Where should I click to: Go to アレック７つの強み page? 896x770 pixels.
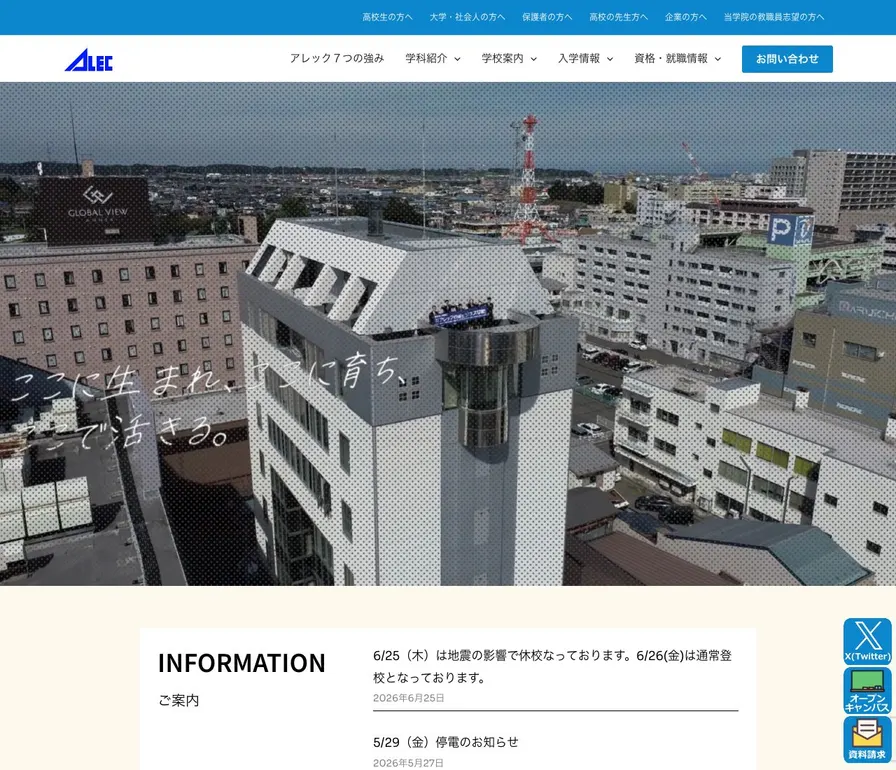point(337,58)
